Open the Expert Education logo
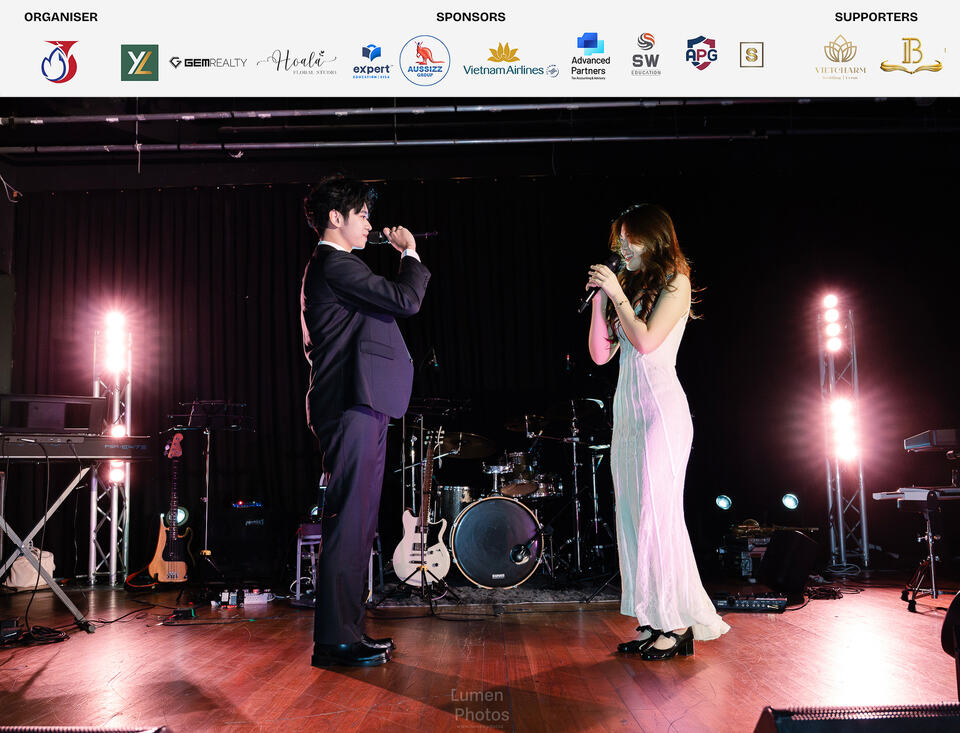960x733 pixels. point(372,62)
